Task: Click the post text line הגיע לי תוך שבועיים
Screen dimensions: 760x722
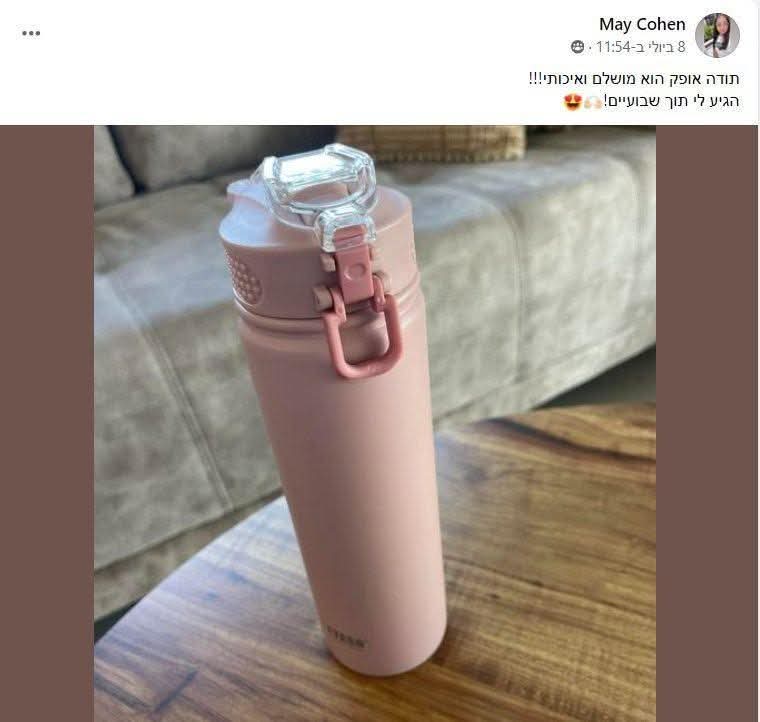Action: [672, 102]
